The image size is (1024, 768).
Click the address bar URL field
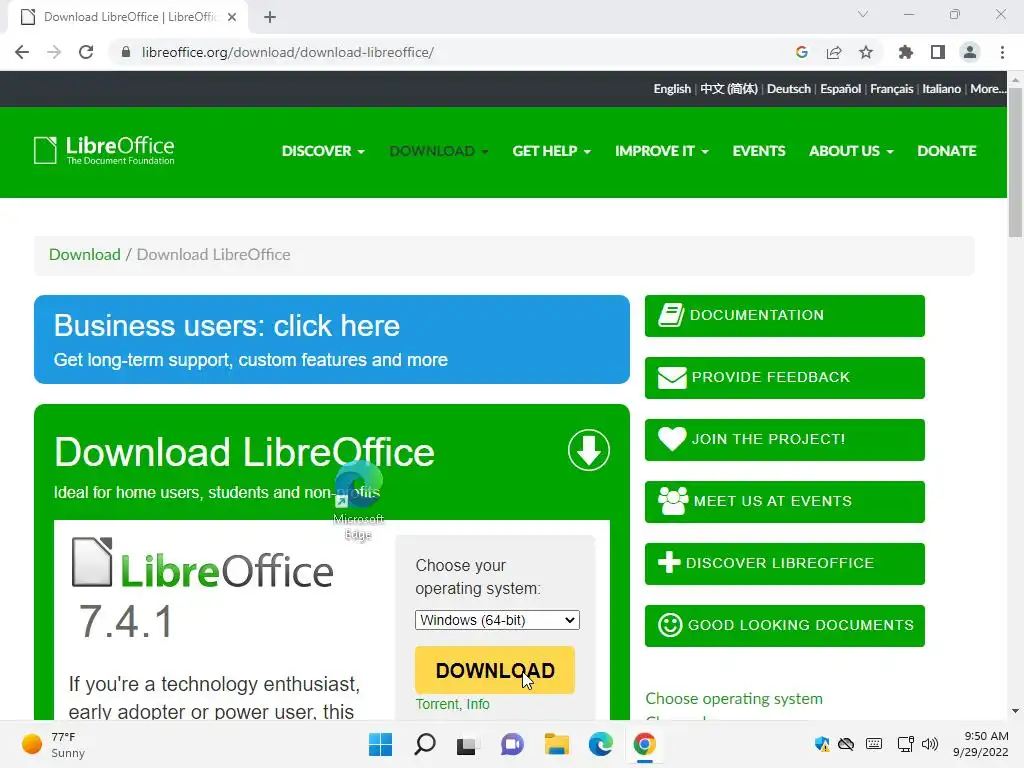451,52
